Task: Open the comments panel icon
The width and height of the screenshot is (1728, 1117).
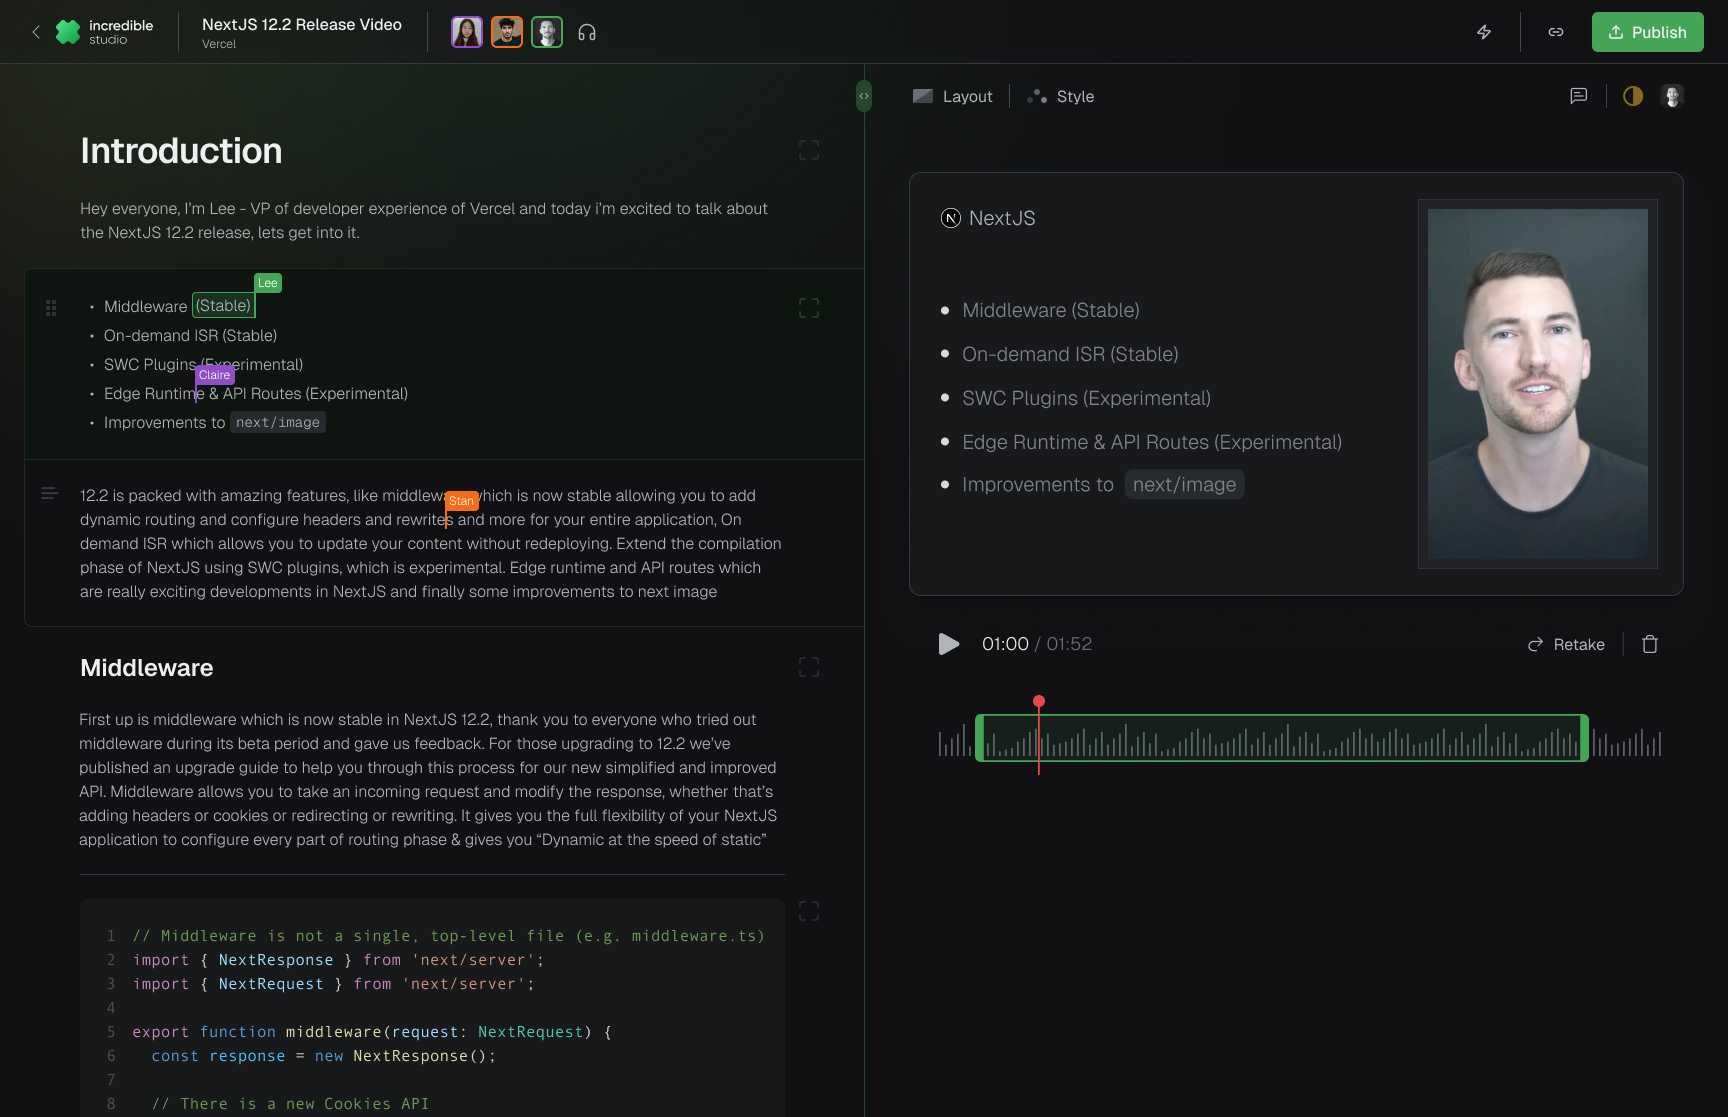Action: pos(1579,96)
